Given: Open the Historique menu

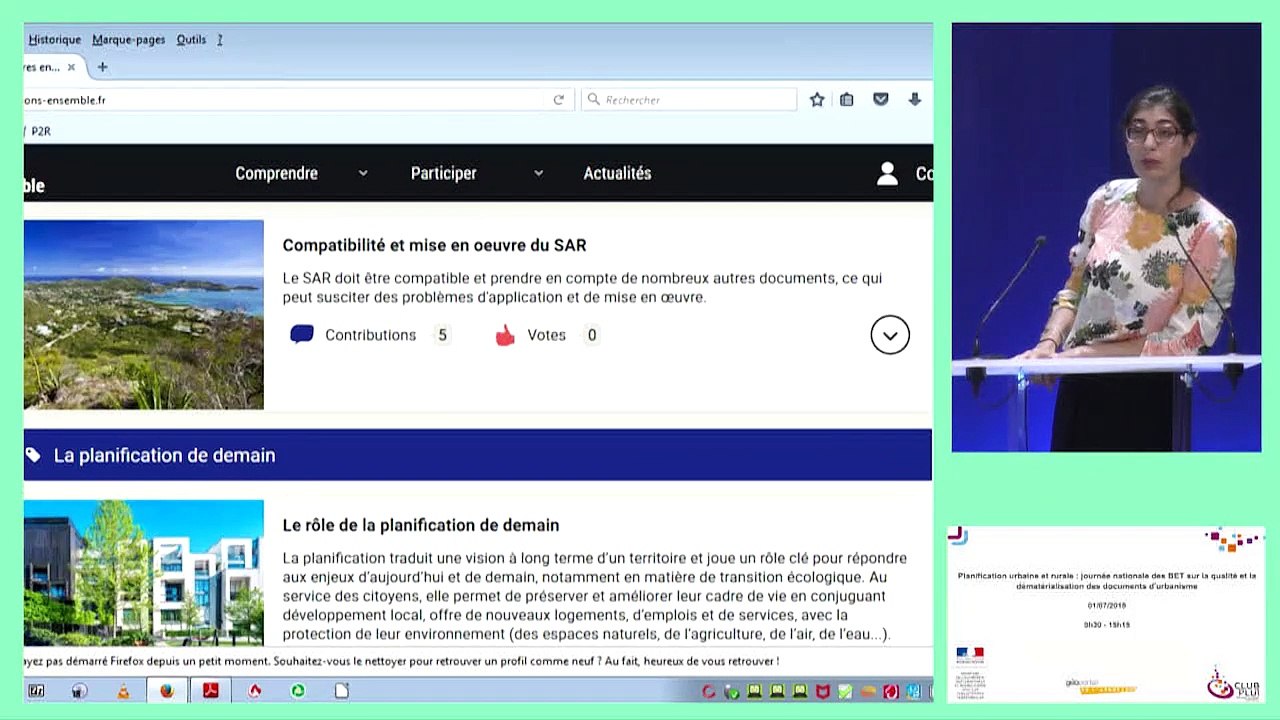Looking at the screenshot, I should click(x=55, y=40).
